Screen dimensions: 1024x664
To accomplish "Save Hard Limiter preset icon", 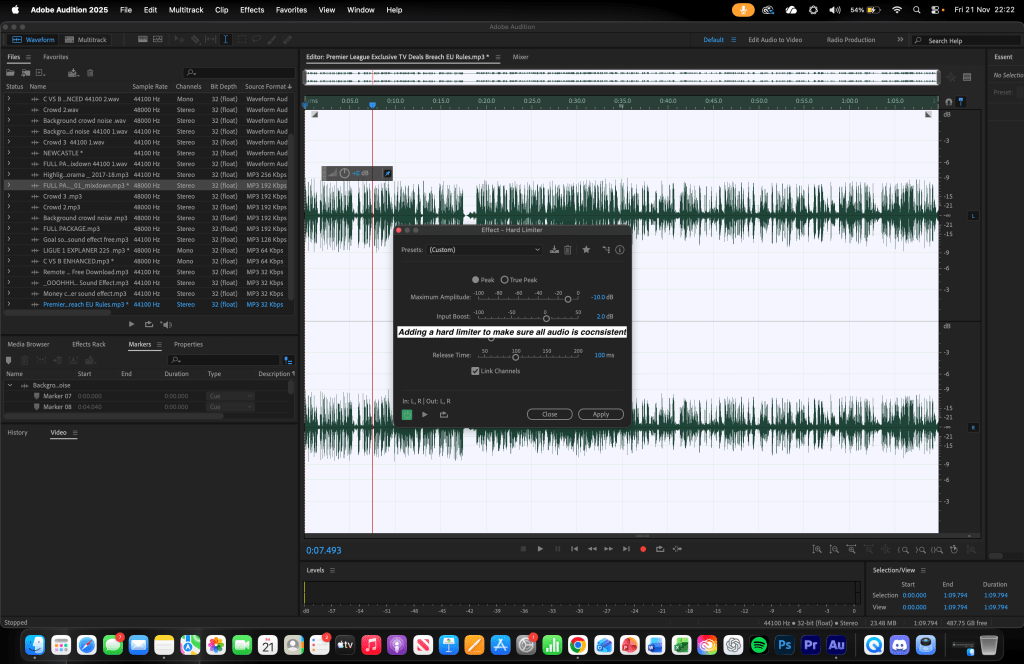I will pos(555,250).
